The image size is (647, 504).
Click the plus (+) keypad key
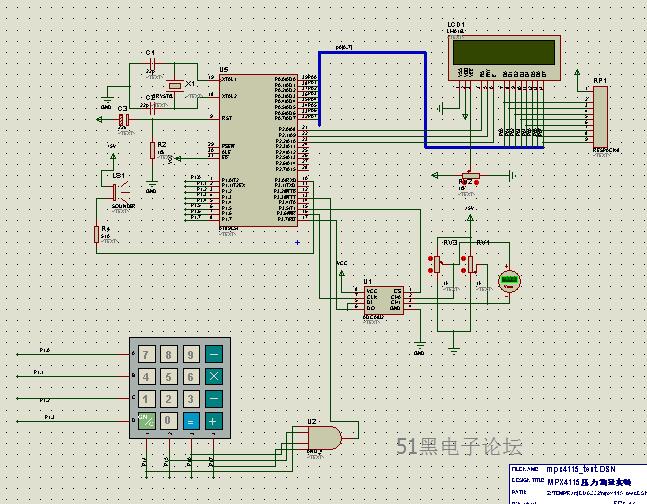point(214,421)
